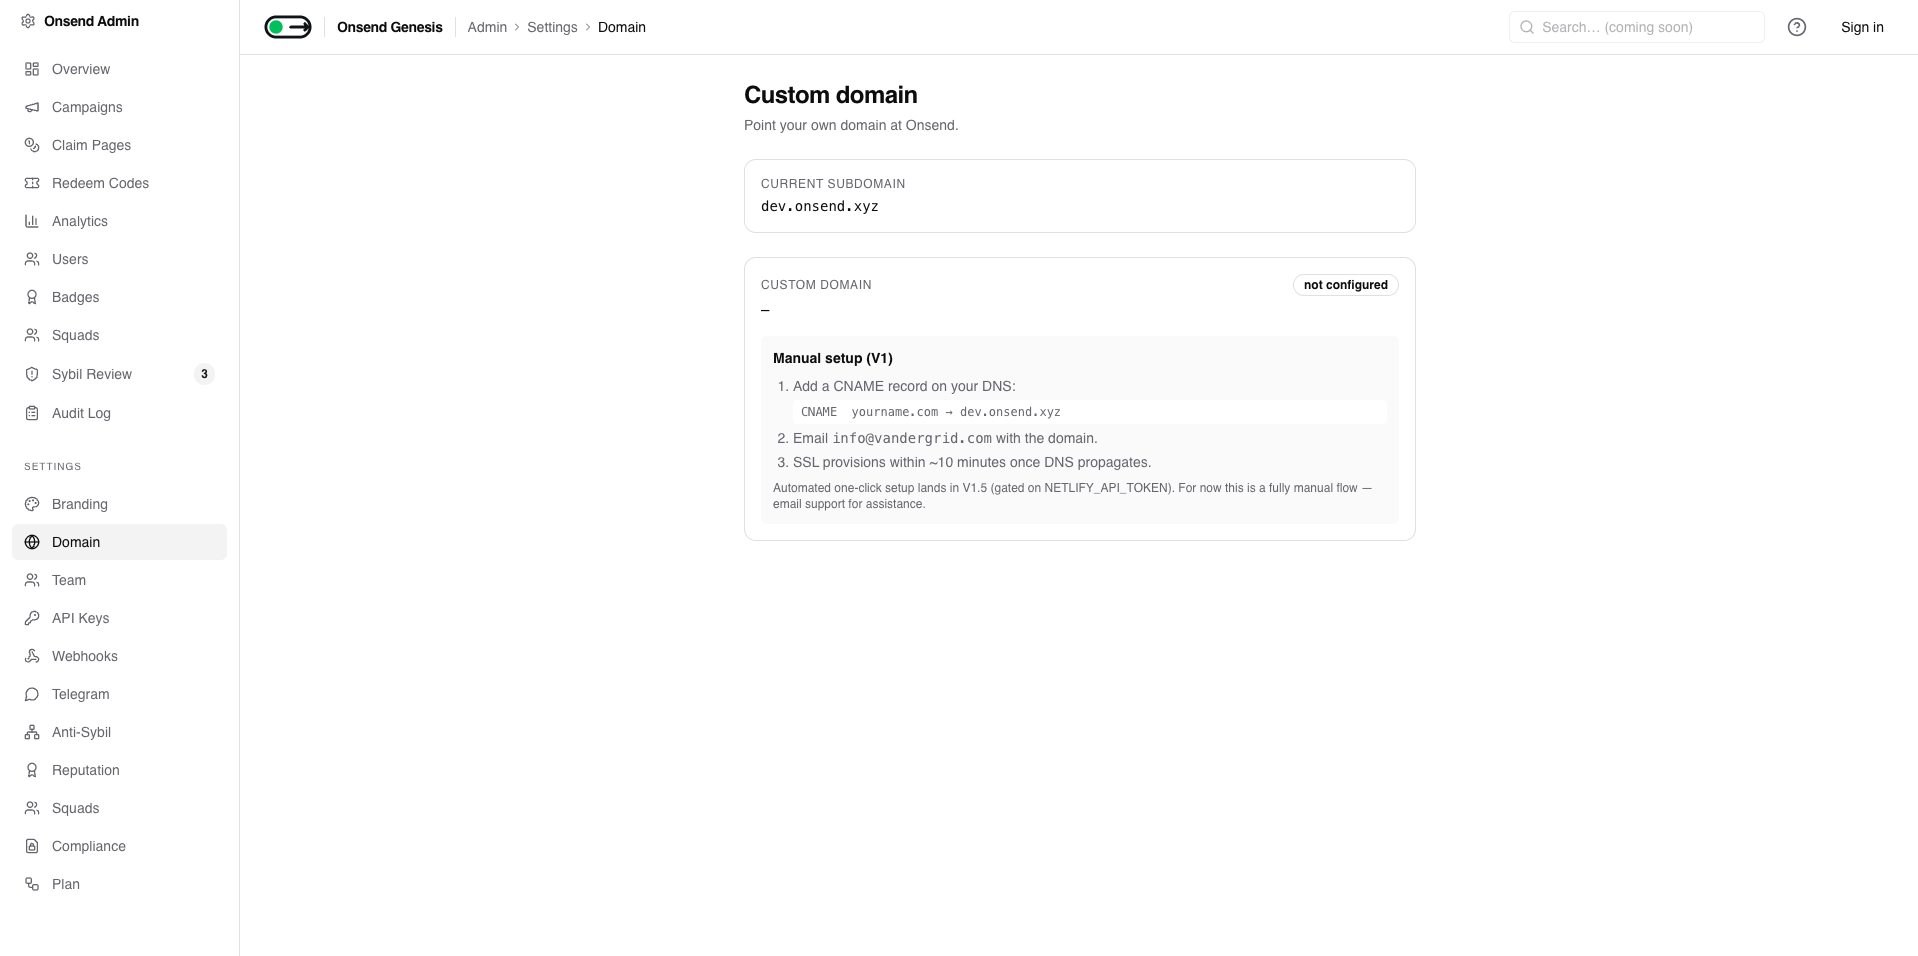Click the SSL provisions step text
The width and height of the screenshot is (1918, 956).
(x=972, y=462)
